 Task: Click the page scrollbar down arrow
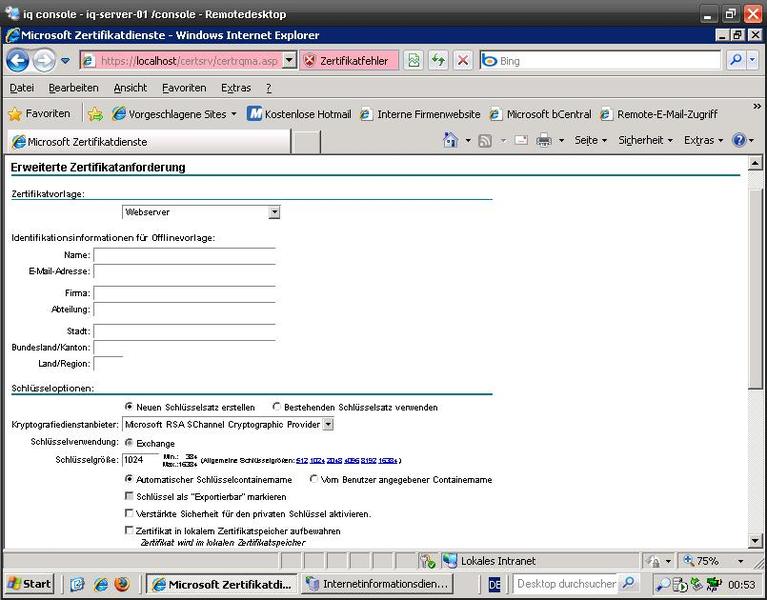pos(755,541)
